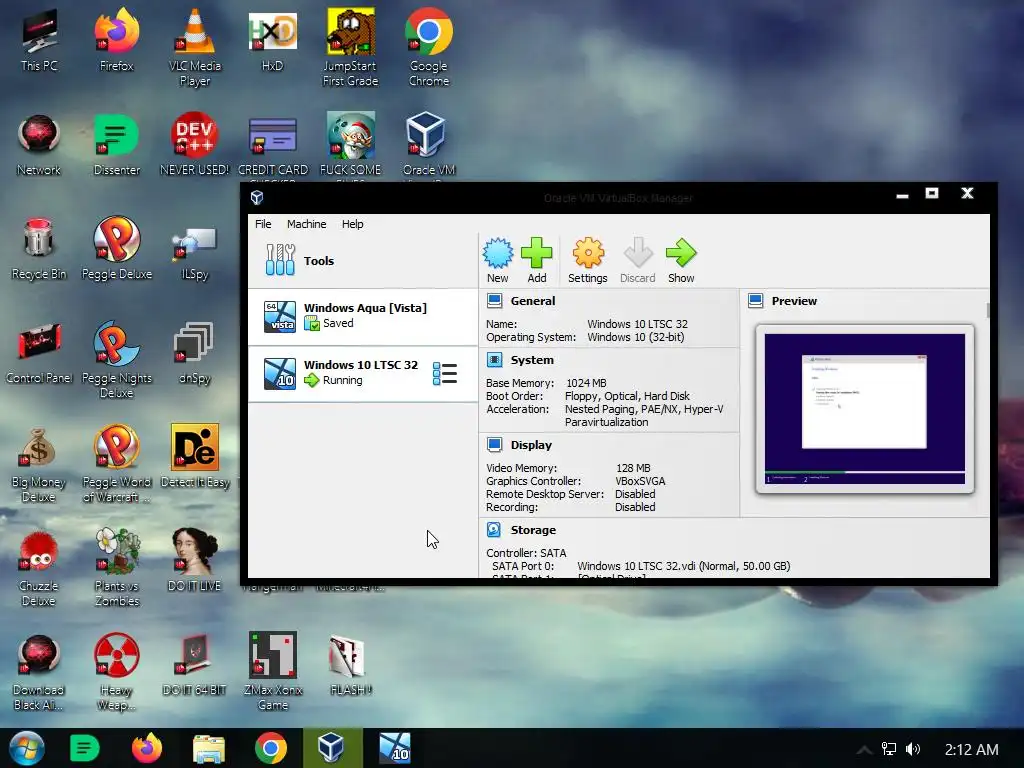Click the Add machine green plus icon
Screen dimensions: 1024x768
tap(537, 260)
